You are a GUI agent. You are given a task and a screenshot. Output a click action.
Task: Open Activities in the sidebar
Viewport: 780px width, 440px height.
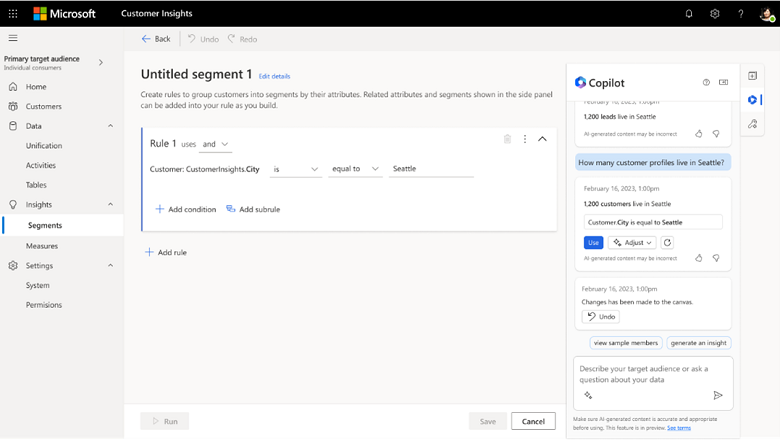point(41,165)
